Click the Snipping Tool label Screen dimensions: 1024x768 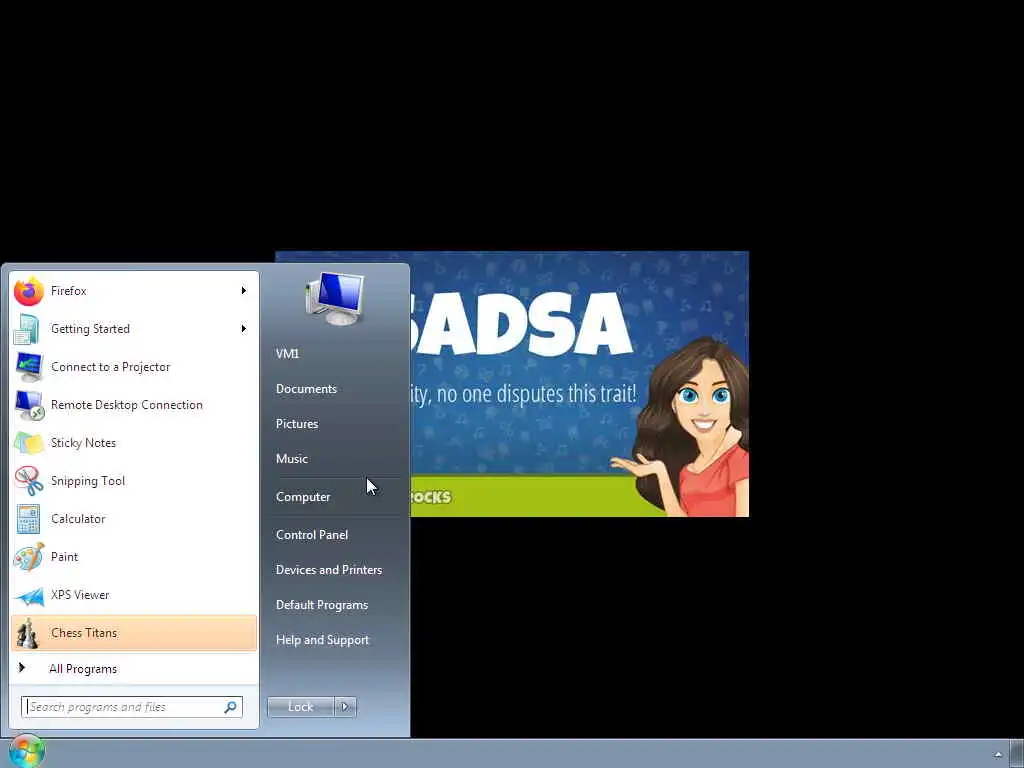pos(88,481)
